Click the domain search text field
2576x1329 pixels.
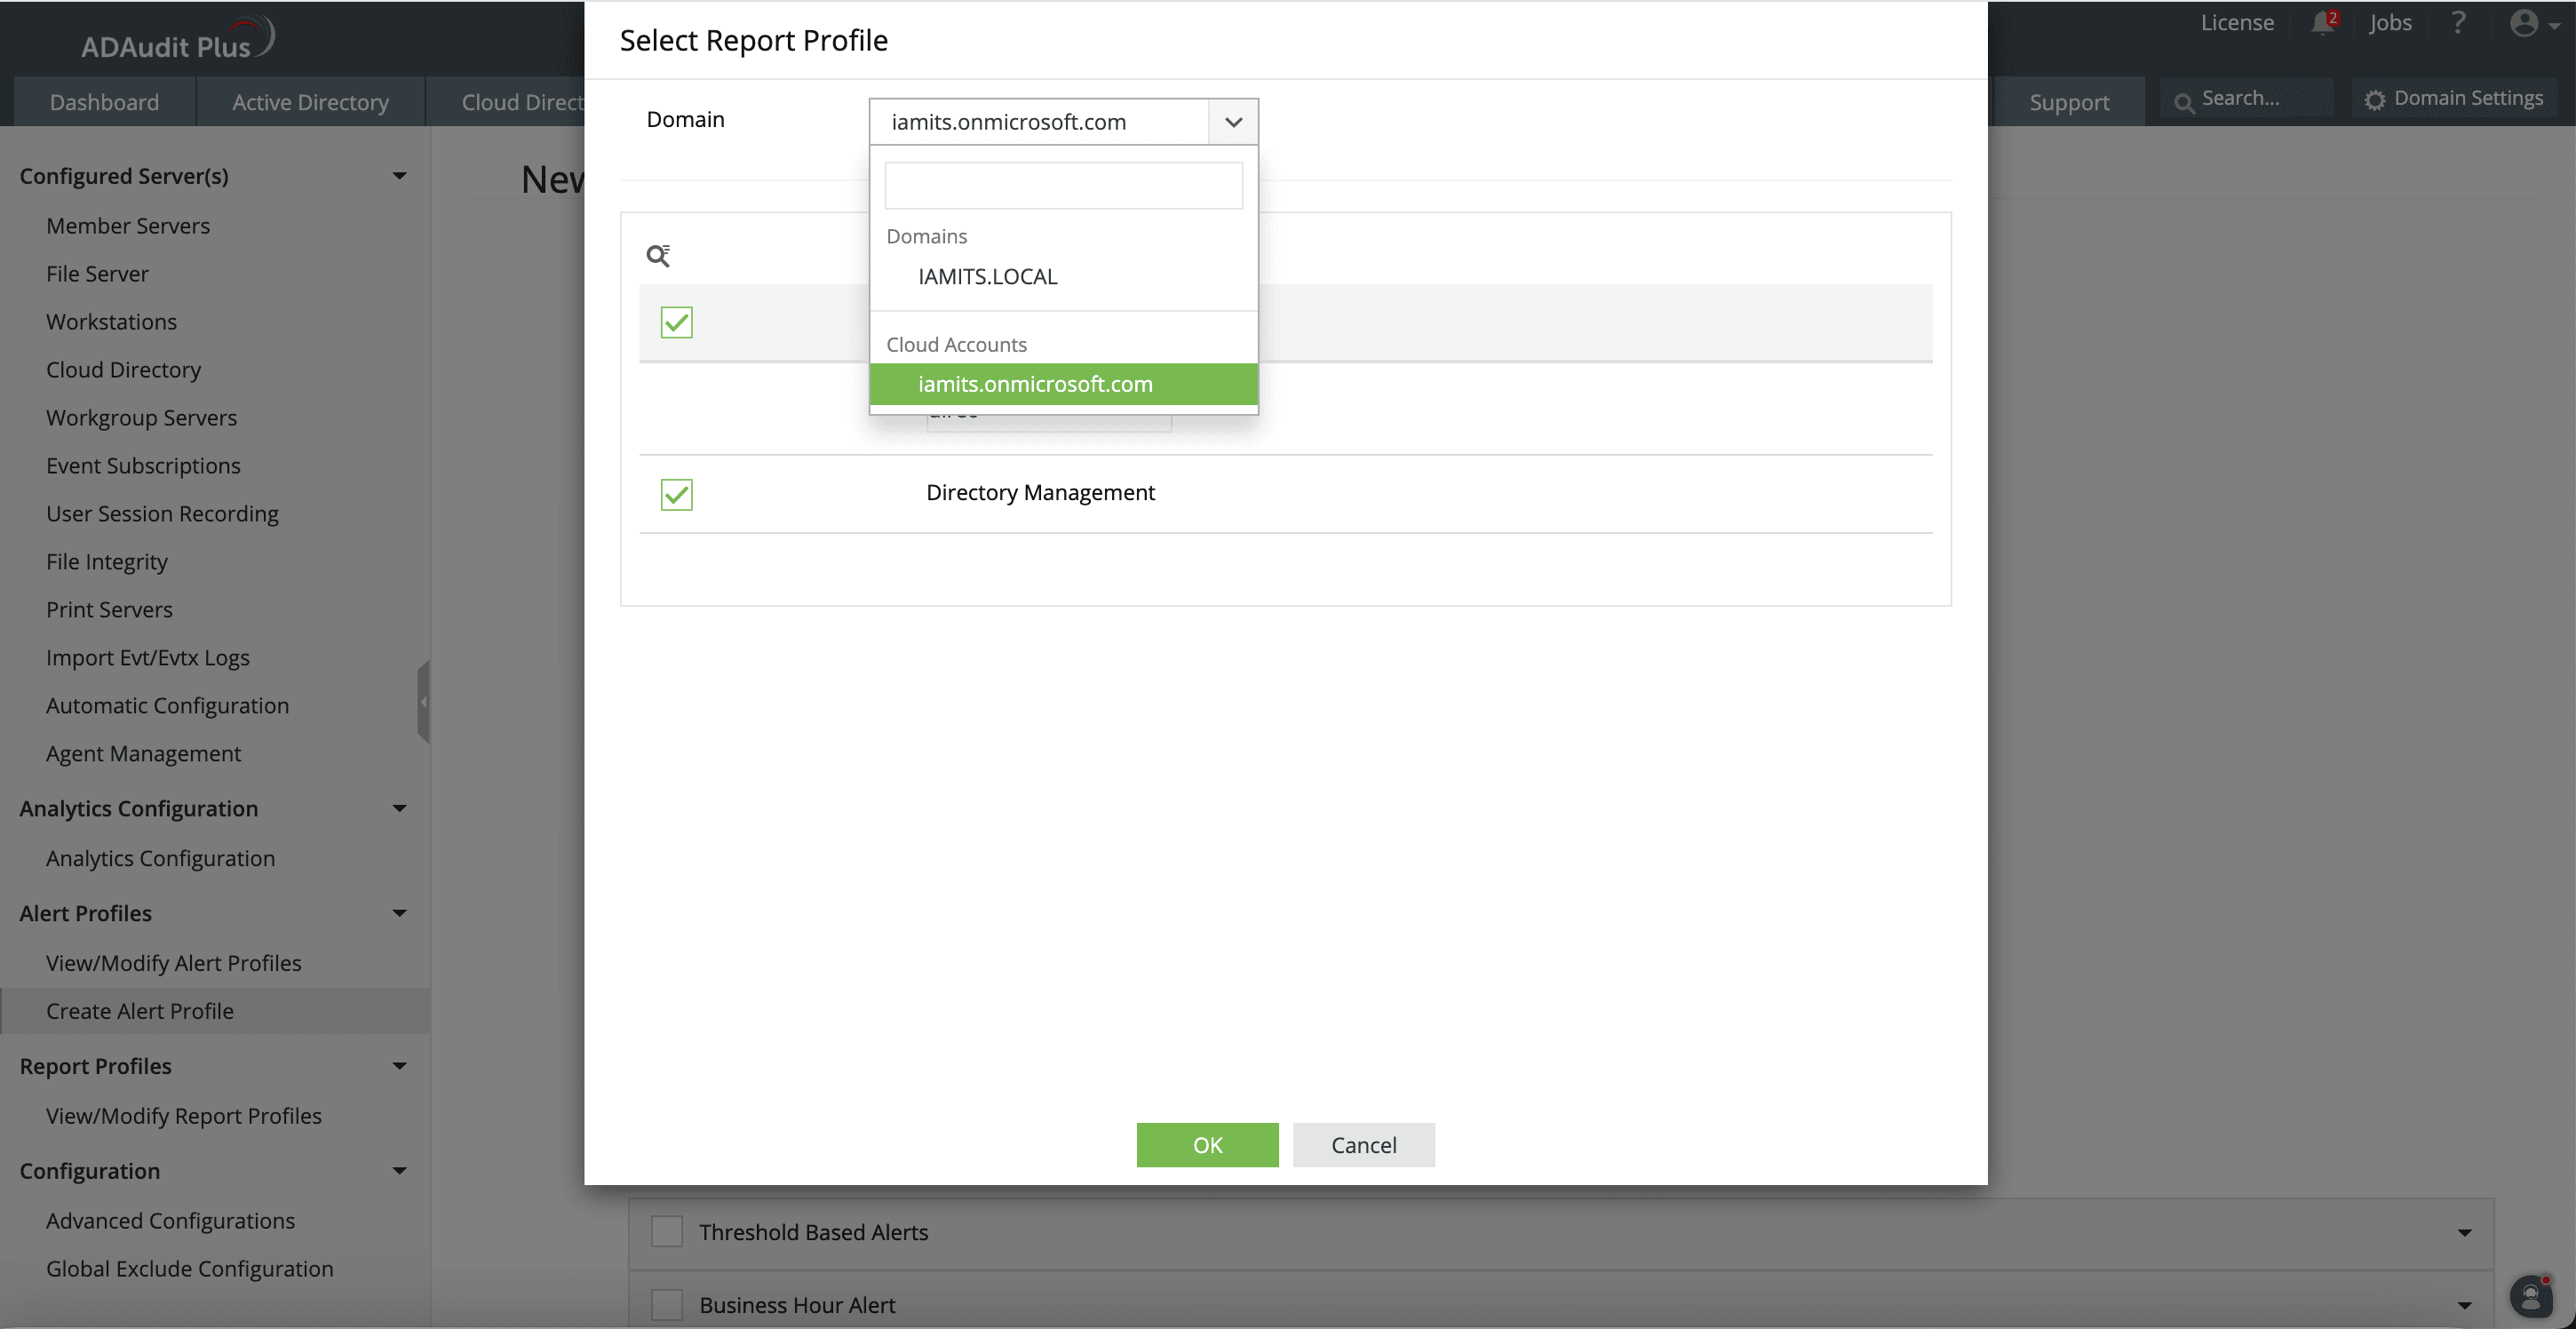tap(1063, 186)
